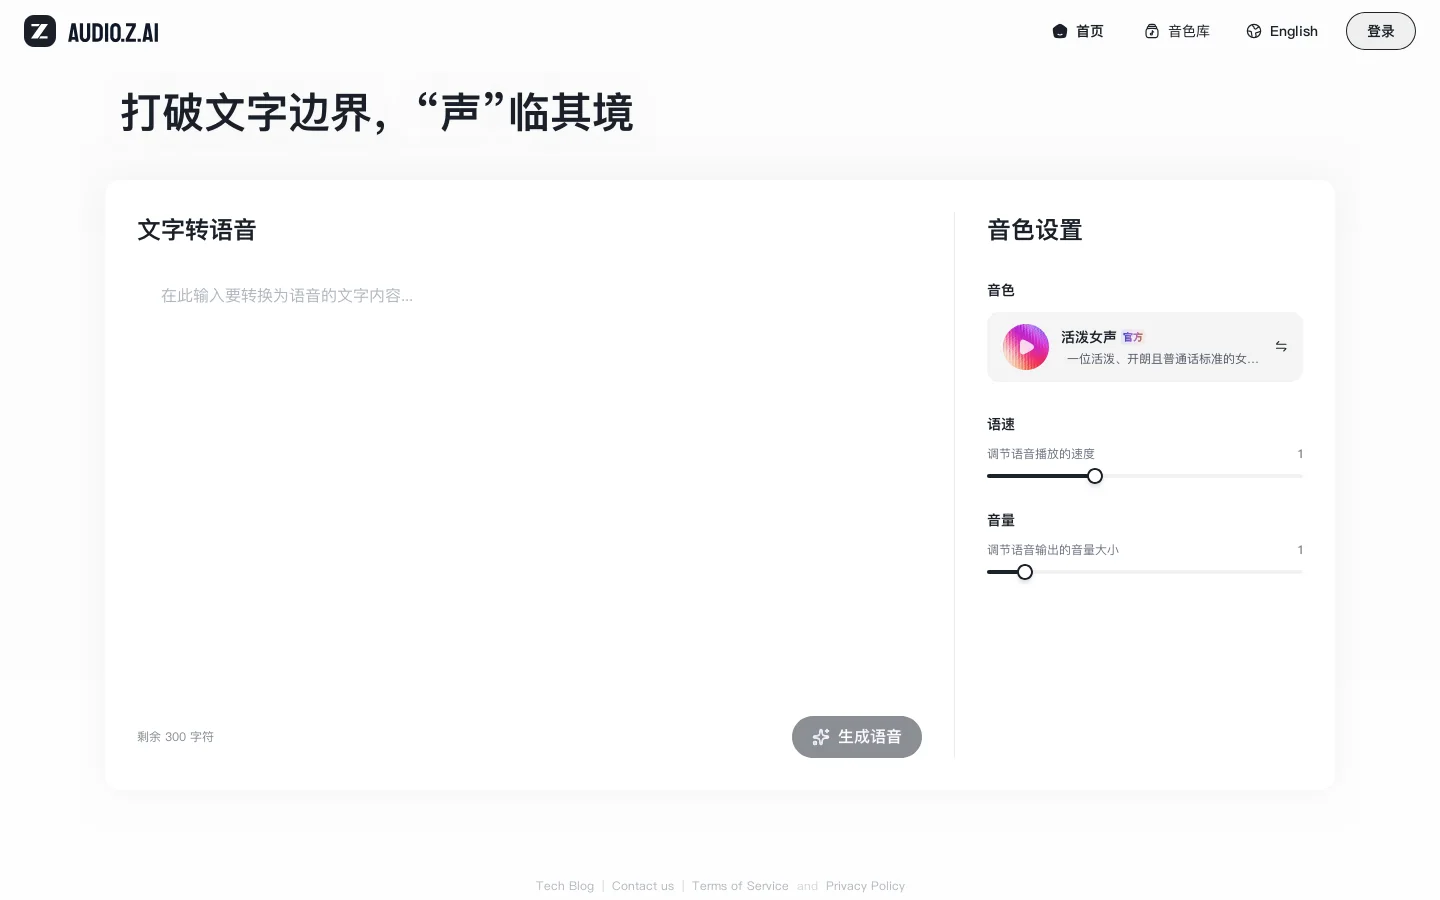Open the Terms of Service link

tap(740, 886)
